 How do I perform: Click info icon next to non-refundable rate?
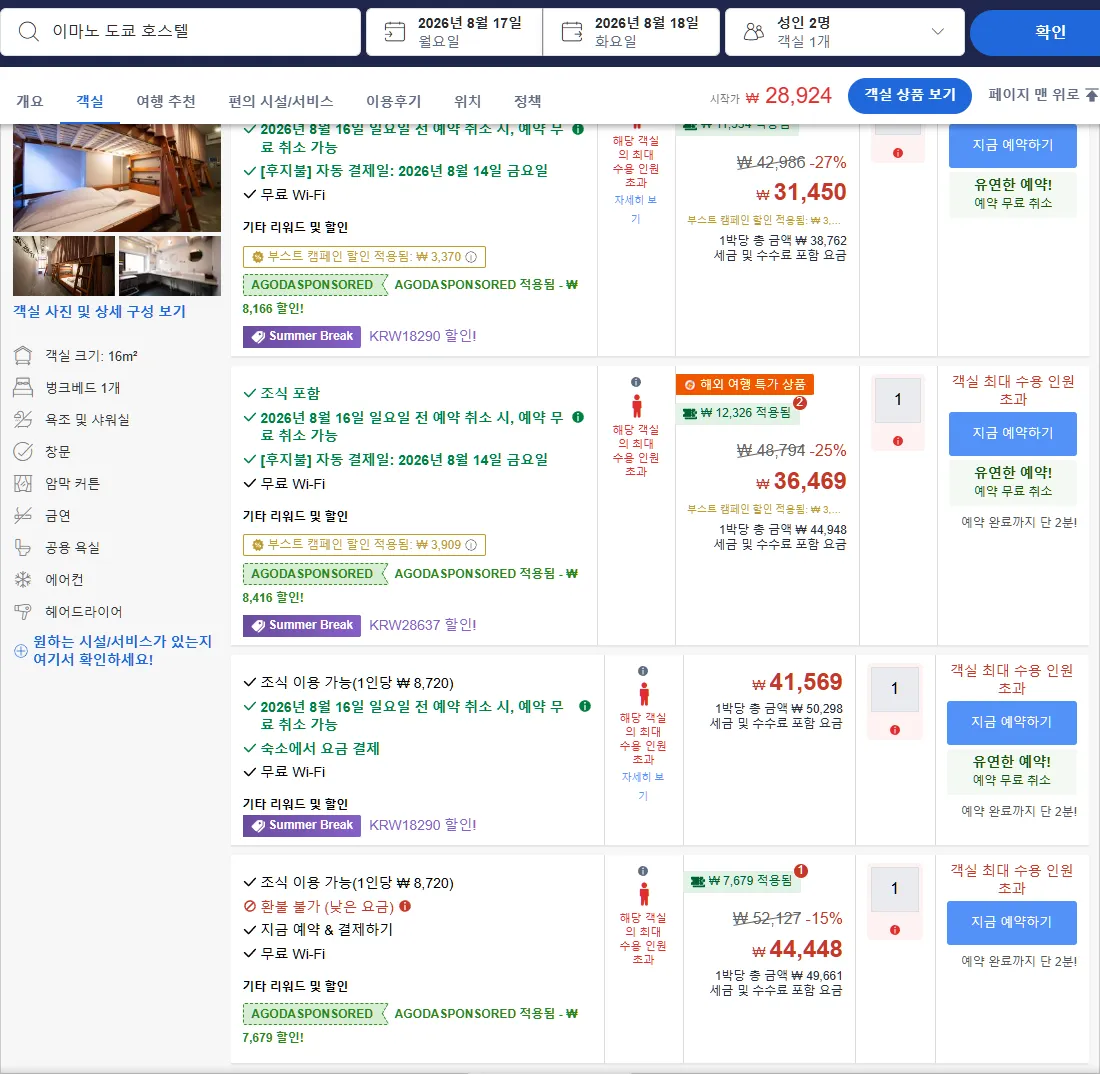[405, 906]
